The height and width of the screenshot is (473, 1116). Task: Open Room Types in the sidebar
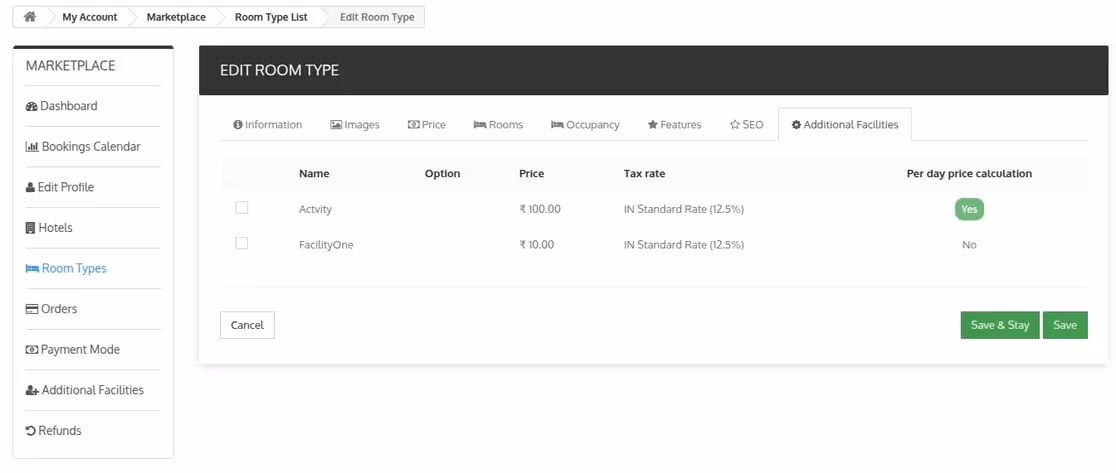click(66, 268)
